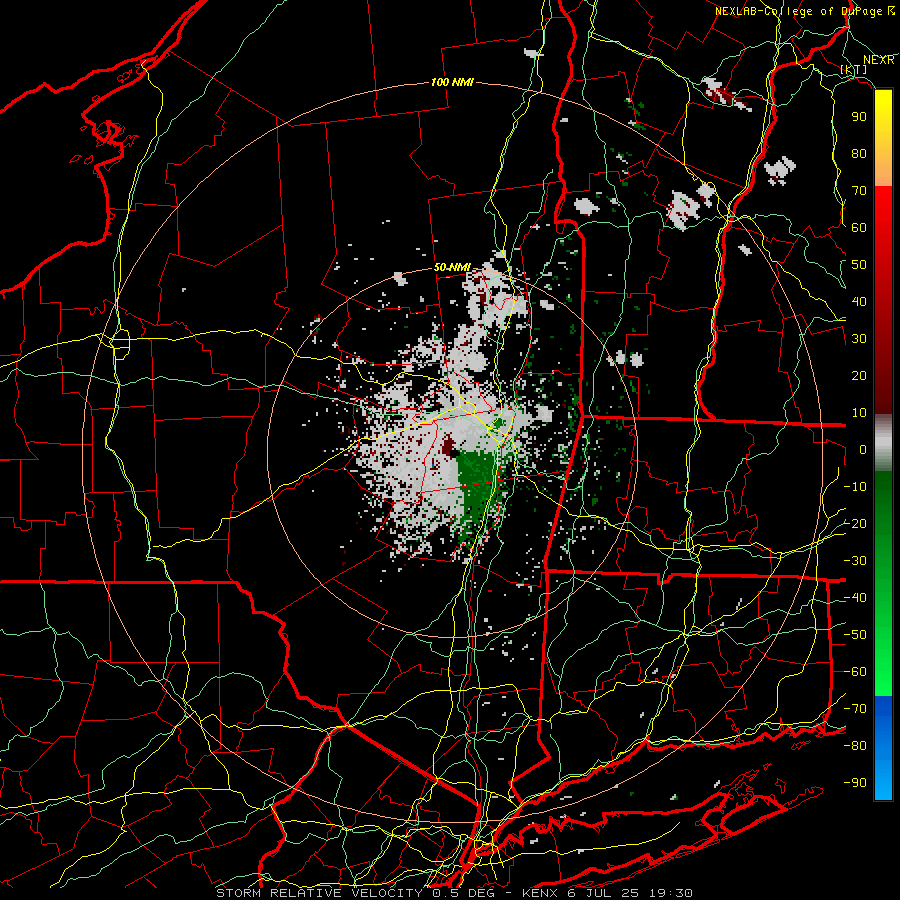Image resolution: width=900 pixels, height=900 pixels.
Task: Click the NEXR label above the scale
Action: (878, 60)
